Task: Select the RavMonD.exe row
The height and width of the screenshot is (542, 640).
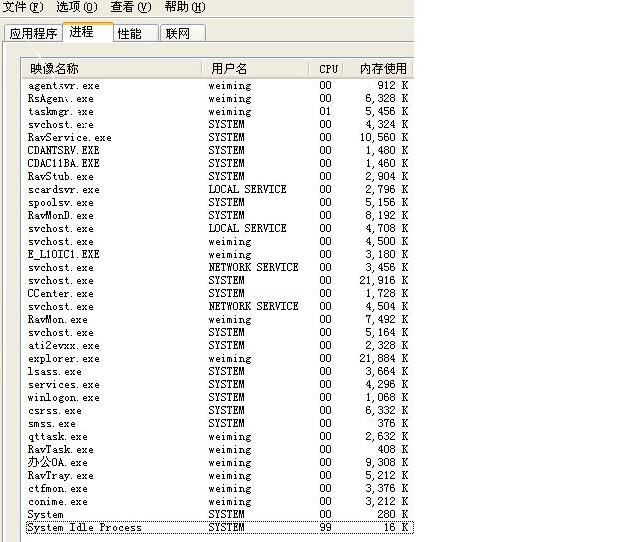Action: 218,215
